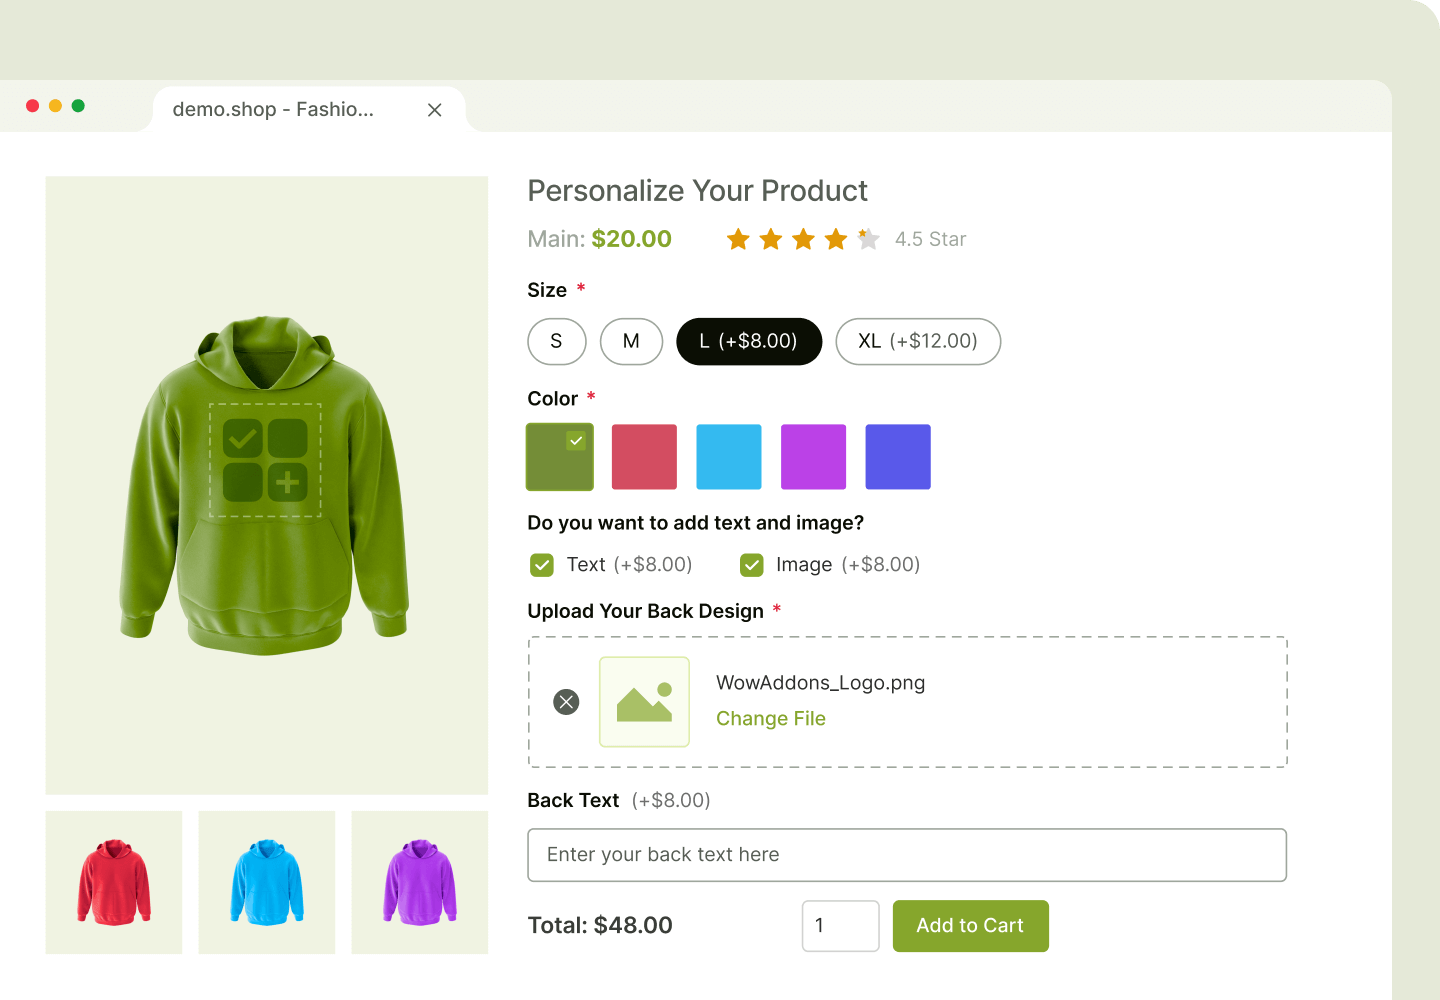This screenshot has width=1440, height=1000.
Task: Click the Add to Cart button
Action: click(x=970, y=926)
